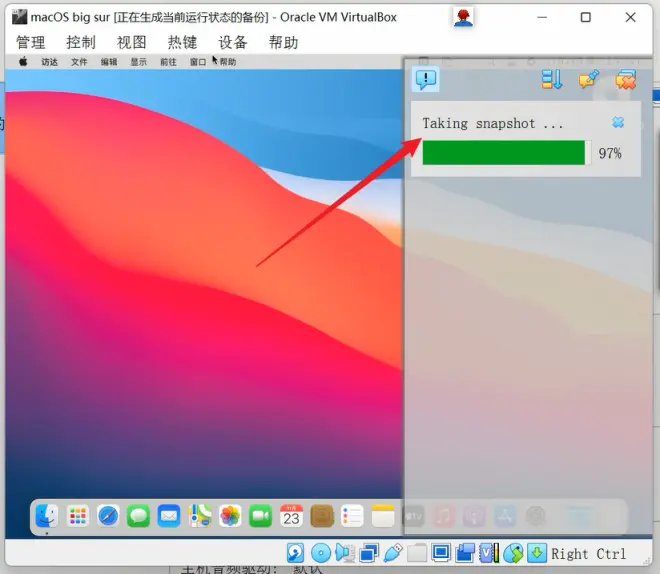Viewport: 660px width, 574px height.
Task: Launch Safari from the Dock
Action: (108, 516)
